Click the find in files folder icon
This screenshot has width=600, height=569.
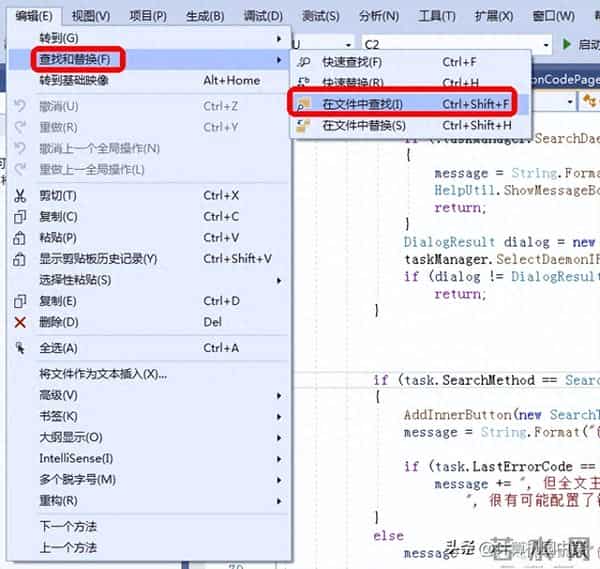[x=304, y=104]
